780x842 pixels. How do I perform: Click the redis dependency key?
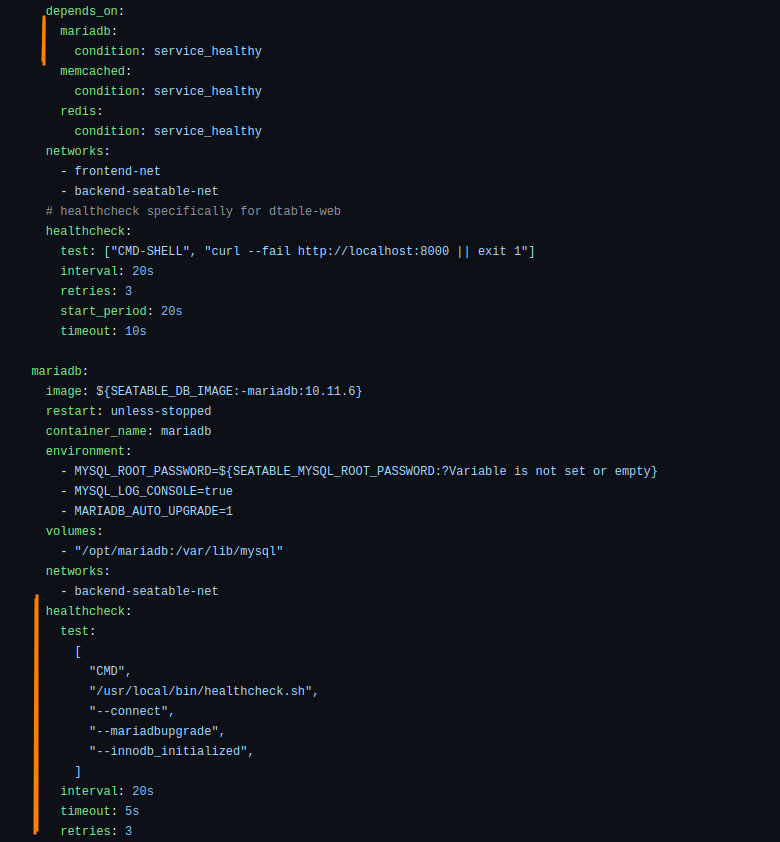coord(78,111)
